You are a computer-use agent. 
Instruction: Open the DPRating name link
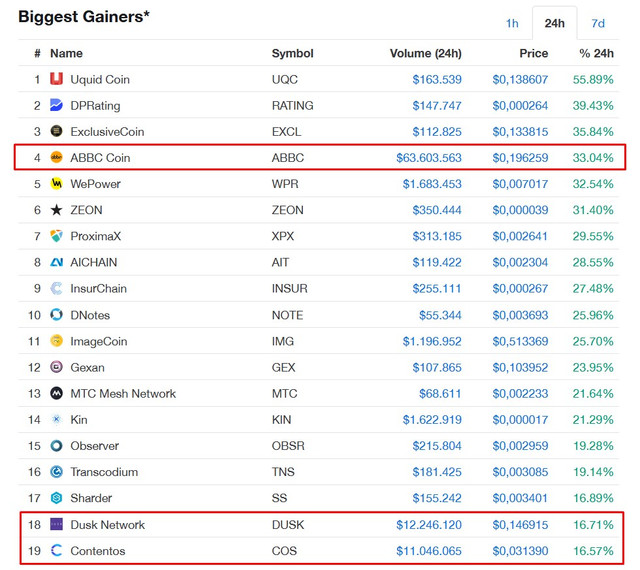click(95, 105)
